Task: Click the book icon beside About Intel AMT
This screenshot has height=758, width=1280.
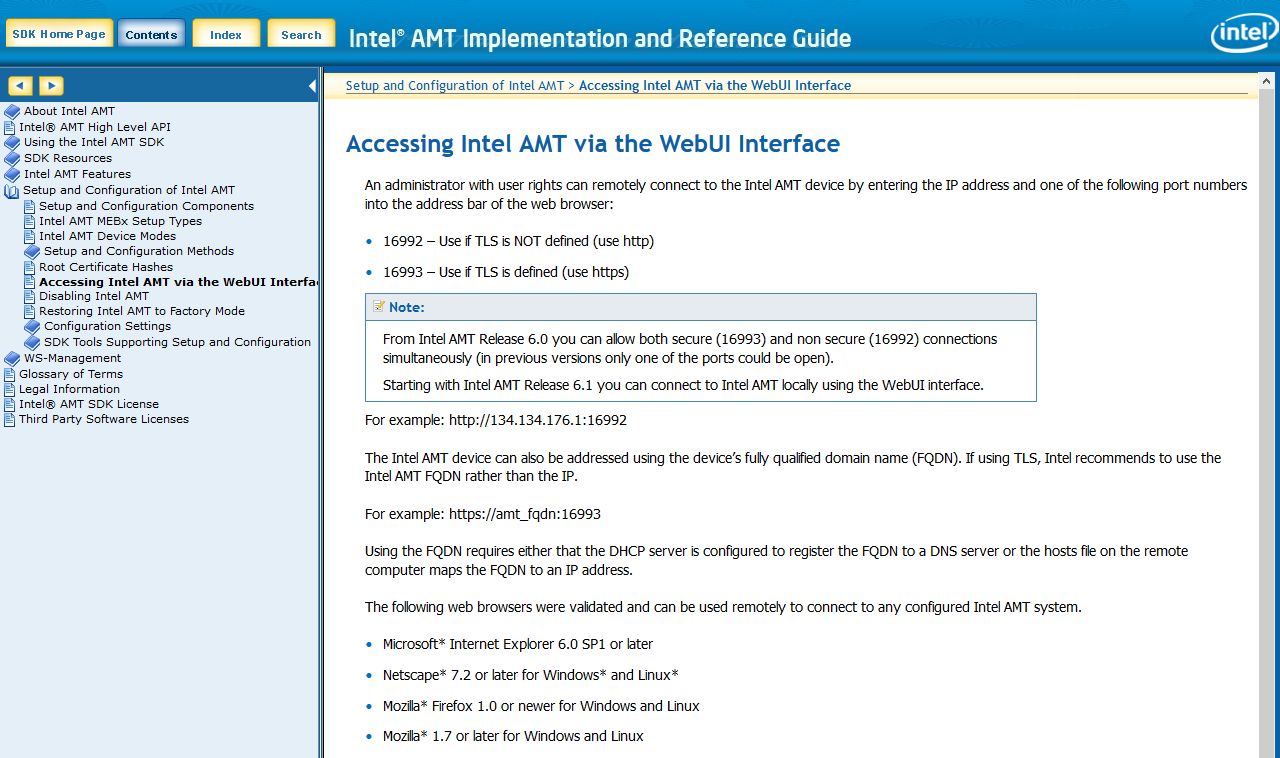Action: pyautogui.click(x=12, y=111)
